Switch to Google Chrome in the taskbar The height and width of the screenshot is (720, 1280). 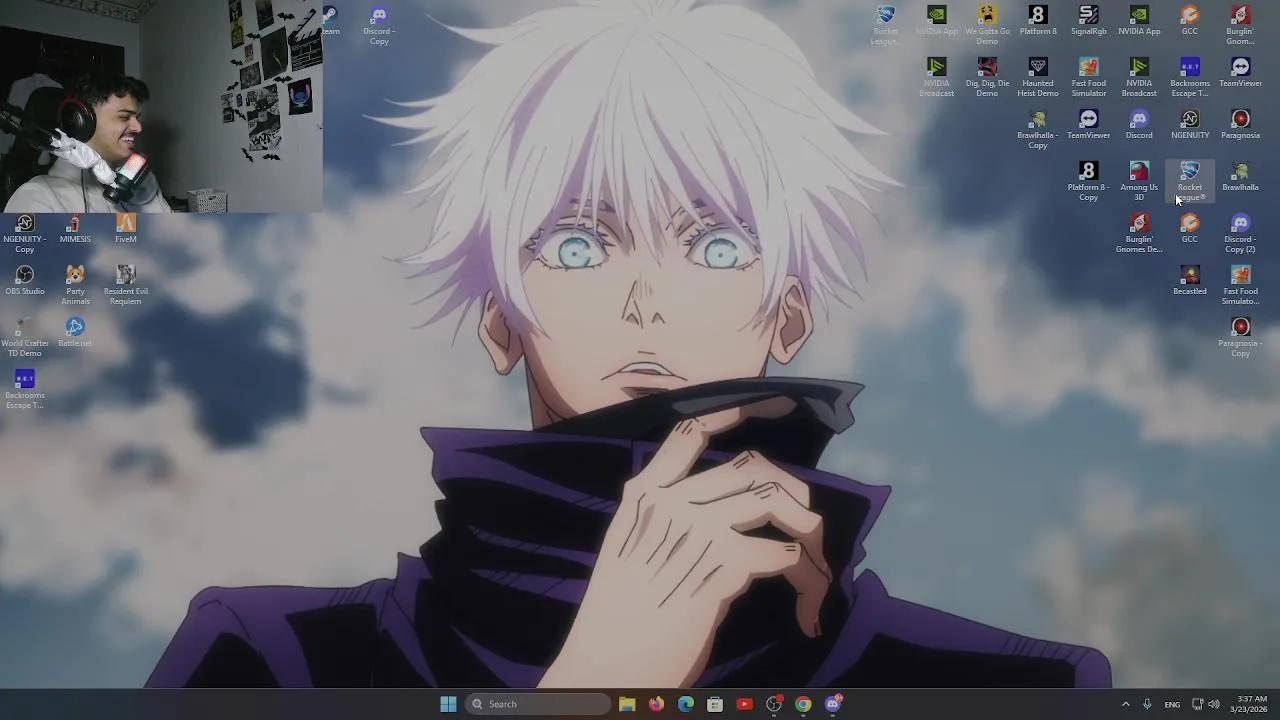pos(803,704)
